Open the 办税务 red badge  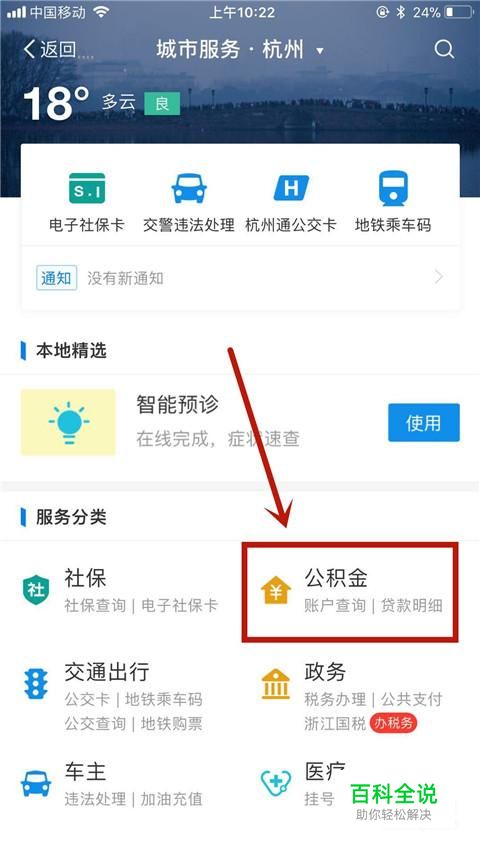(394, 723)
